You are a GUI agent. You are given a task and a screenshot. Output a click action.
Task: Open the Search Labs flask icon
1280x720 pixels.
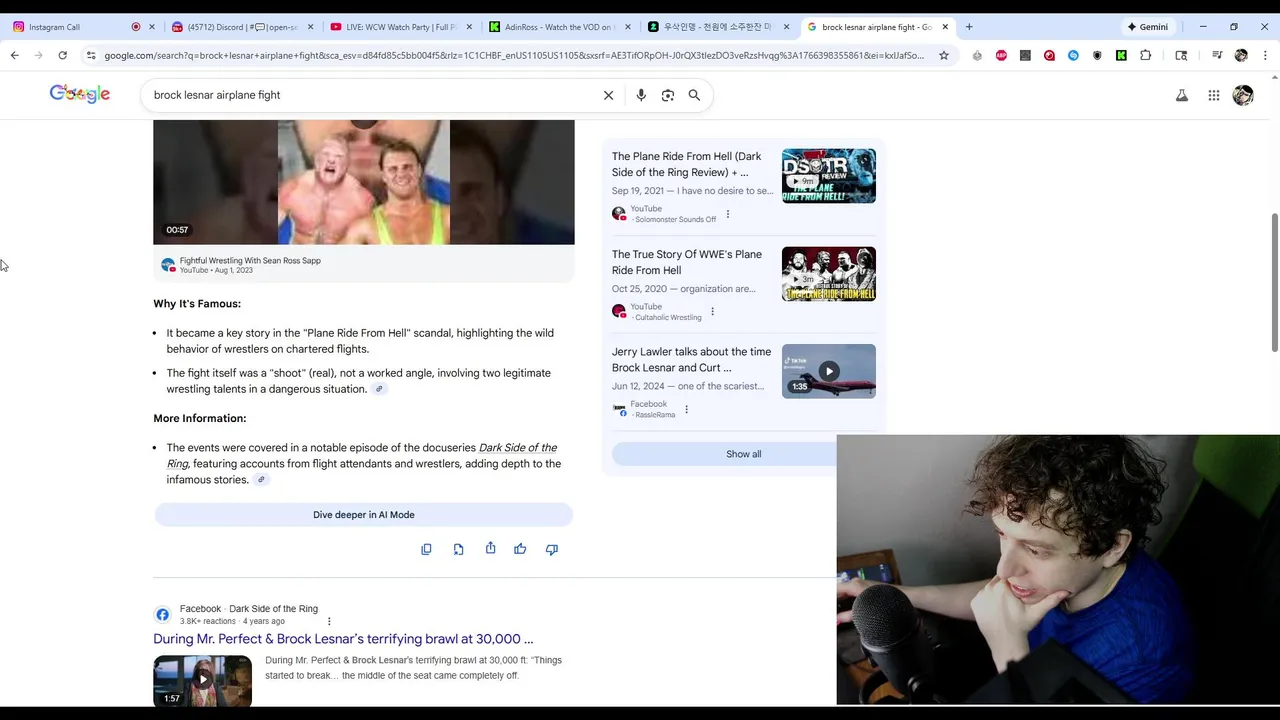click(x=1182, y=95)
